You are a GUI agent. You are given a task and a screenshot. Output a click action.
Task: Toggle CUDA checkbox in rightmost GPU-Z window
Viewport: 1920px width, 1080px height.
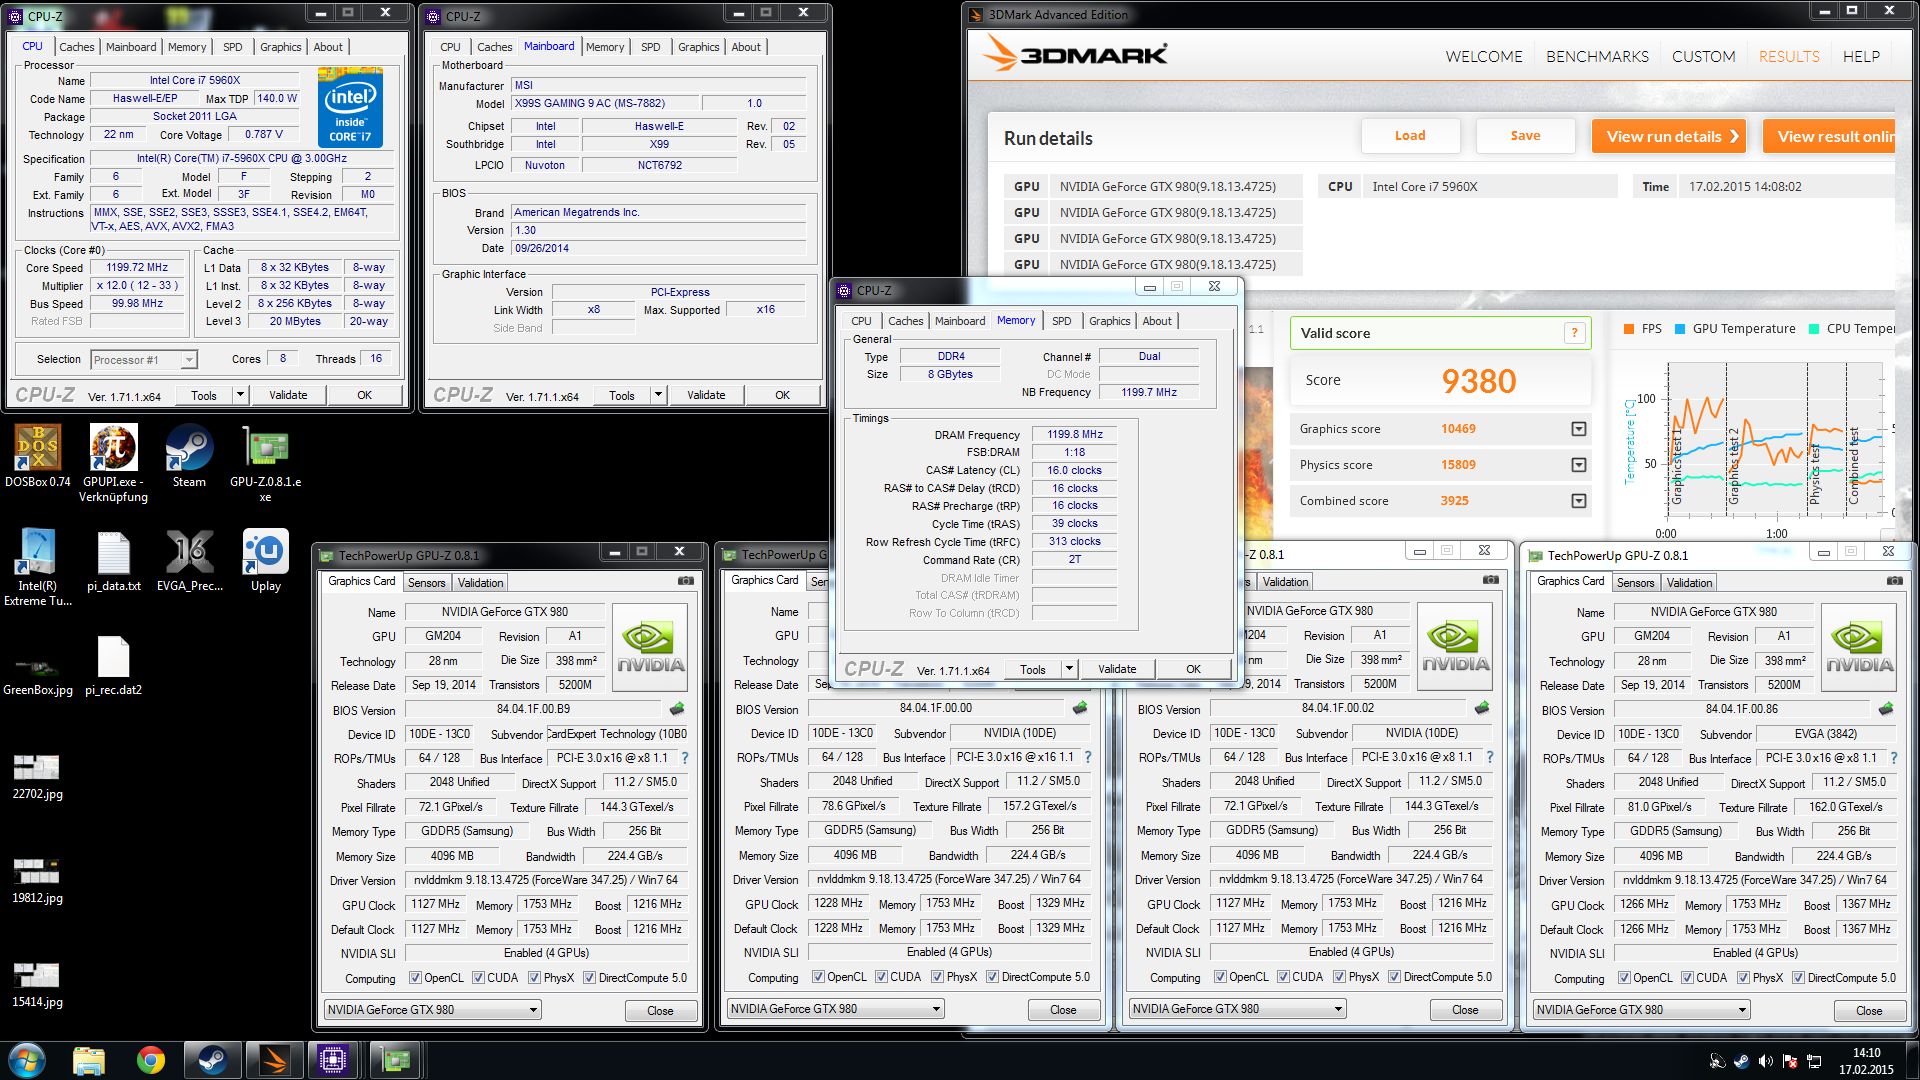1688,978
